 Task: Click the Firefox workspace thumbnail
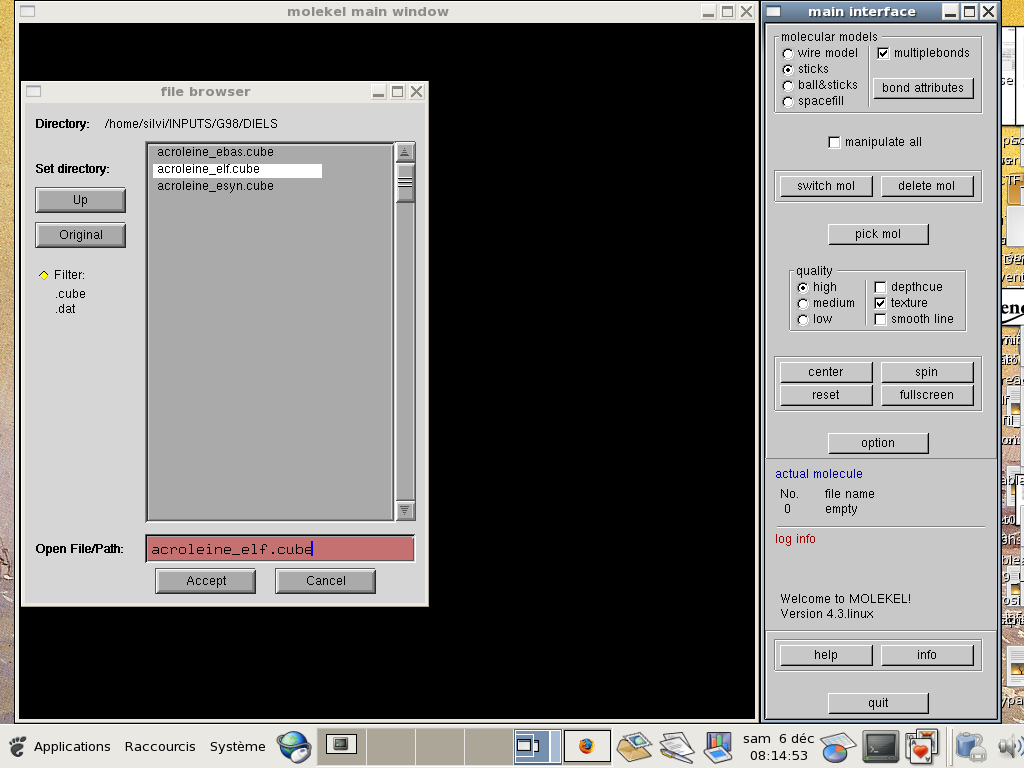[587, 746]
